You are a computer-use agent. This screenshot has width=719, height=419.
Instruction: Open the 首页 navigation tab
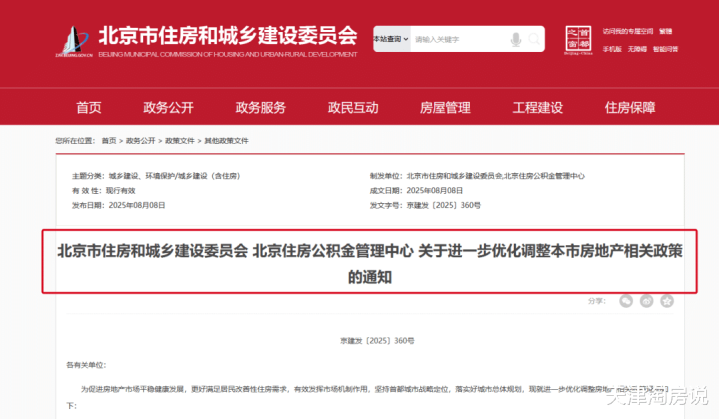[x=88, y=107]
